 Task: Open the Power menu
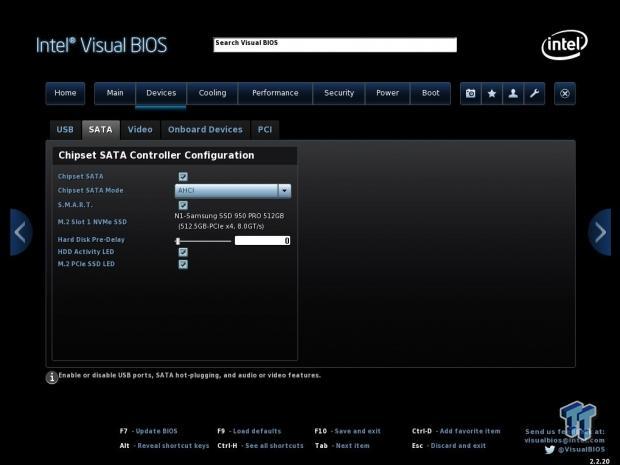388,93
